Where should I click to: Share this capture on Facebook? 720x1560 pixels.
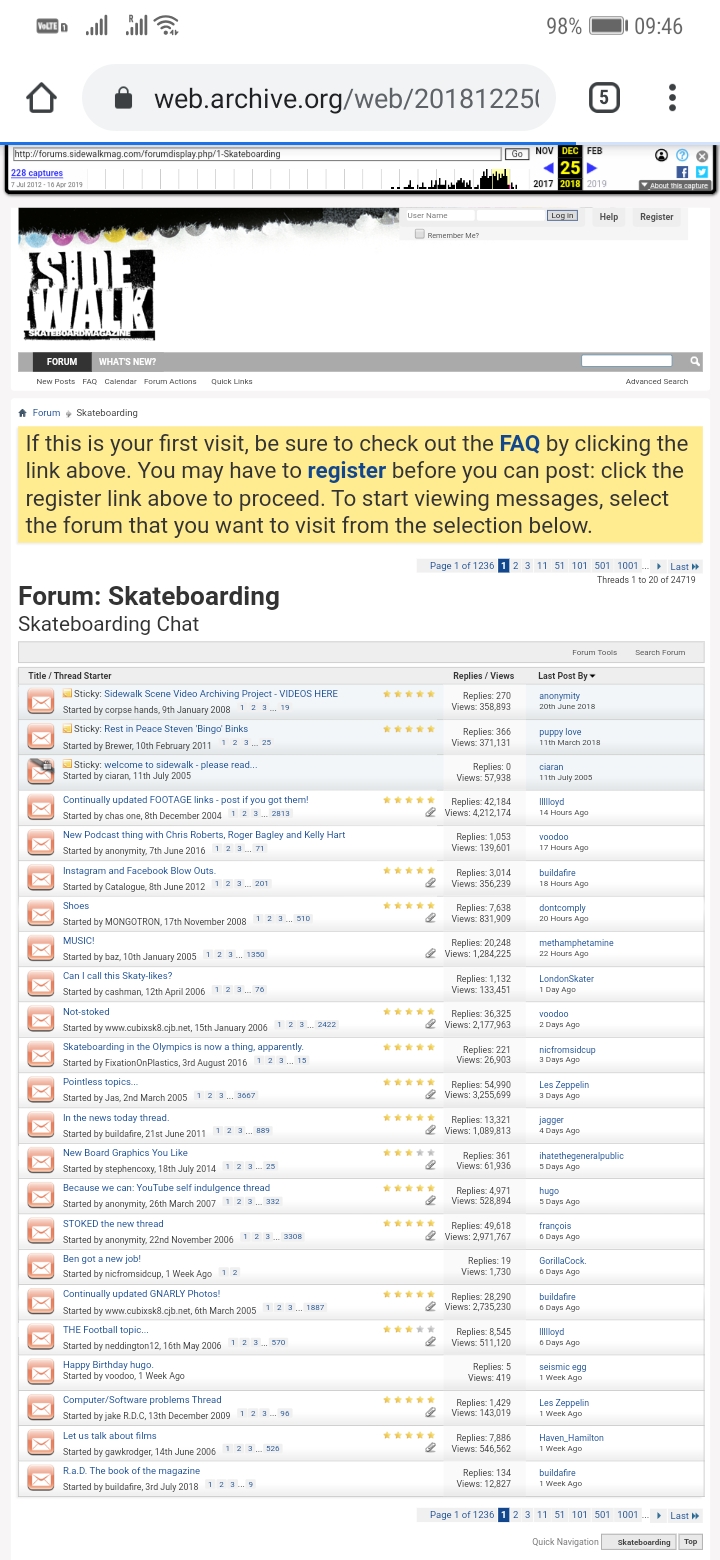(684, 172)
